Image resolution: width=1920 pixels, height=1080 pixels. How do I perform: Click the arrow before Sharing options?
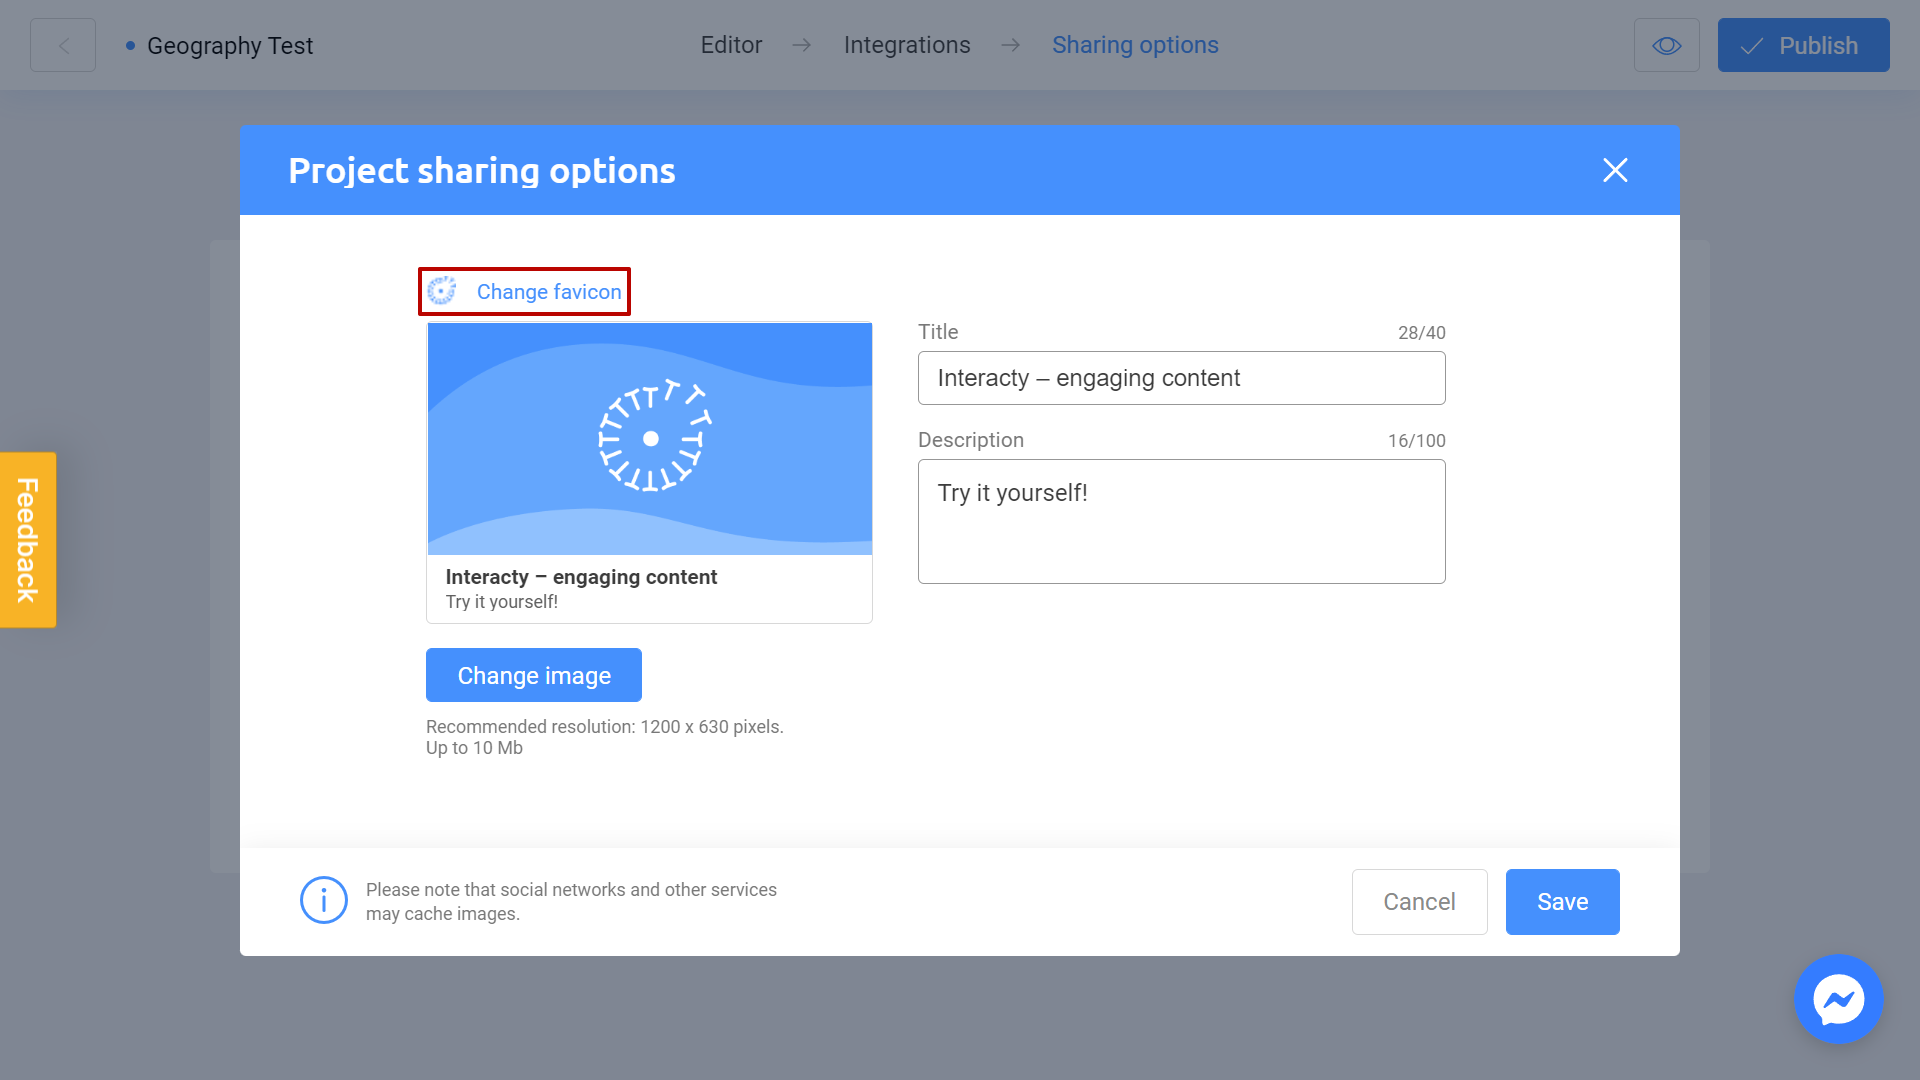pos(1010,46)
